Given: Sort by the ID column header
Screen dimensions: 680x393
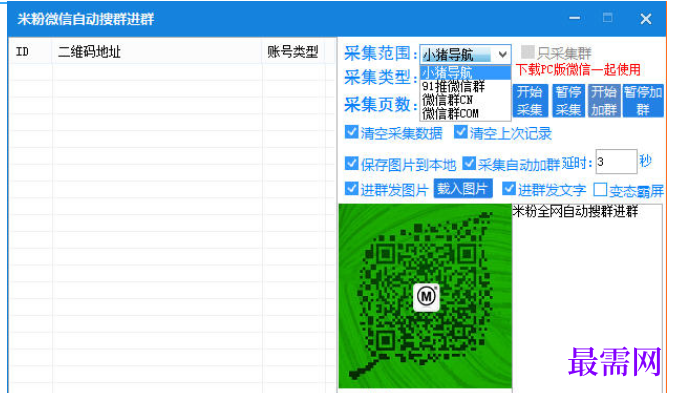Looking at the screenshot, I should 30,52.
